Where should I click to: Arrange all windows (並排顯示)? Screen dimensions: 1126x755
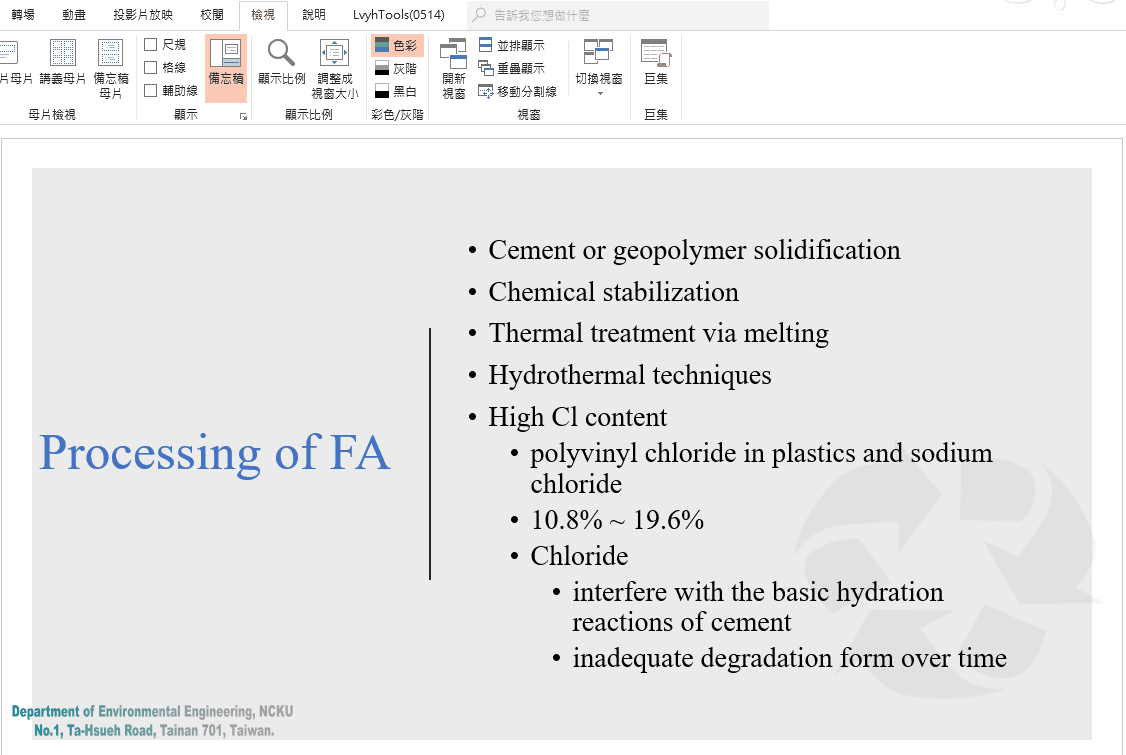click(512, 45)
